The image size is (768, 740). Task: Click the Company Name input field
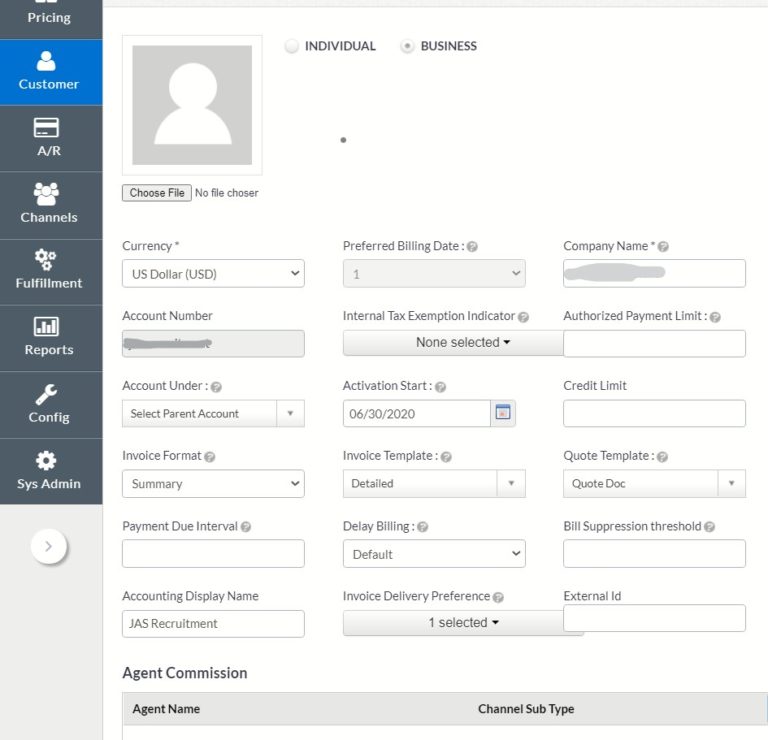click(654, 273)
